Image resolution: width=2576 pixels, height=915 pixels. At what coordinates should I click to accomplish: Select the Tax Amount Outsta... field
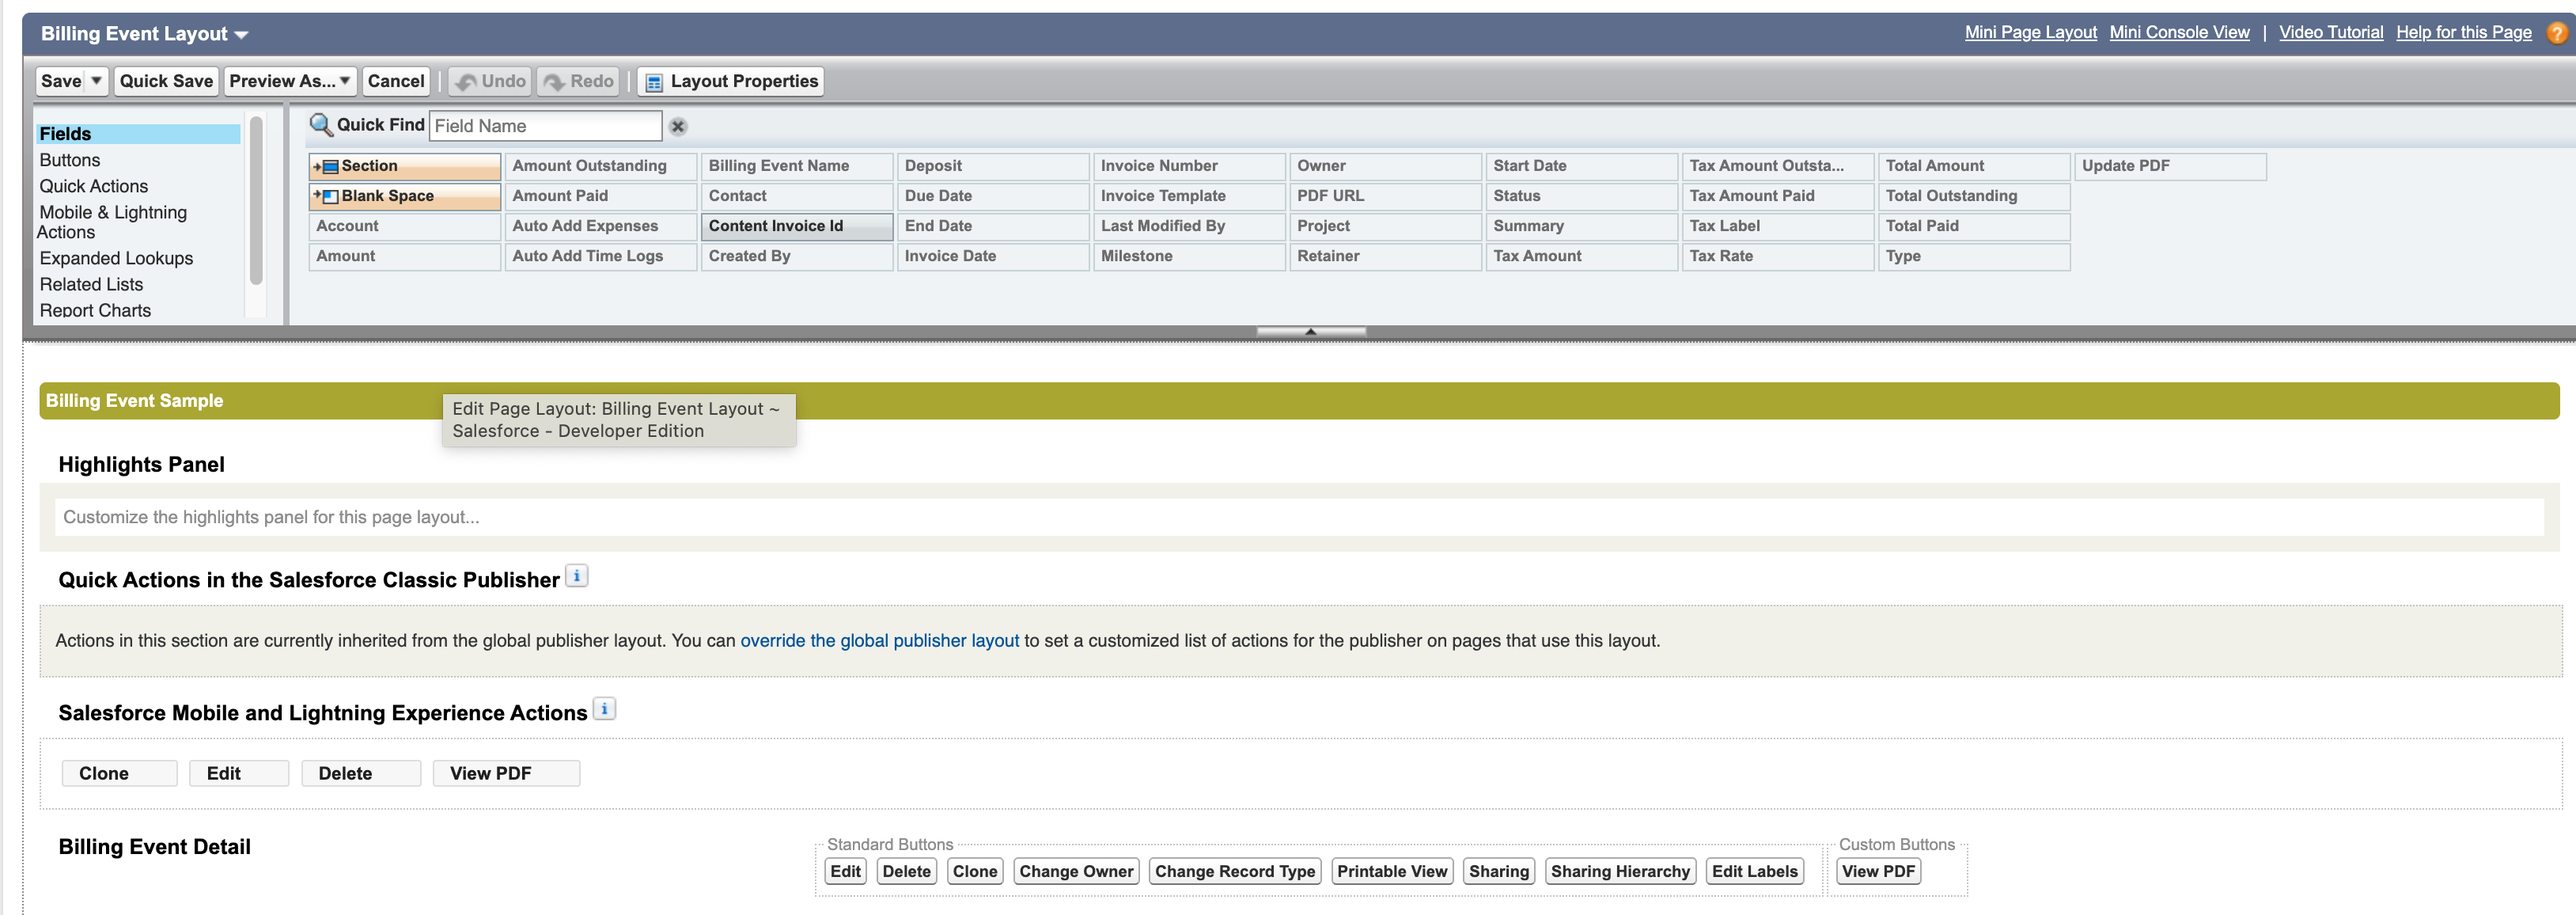[x=1778, y=166]
